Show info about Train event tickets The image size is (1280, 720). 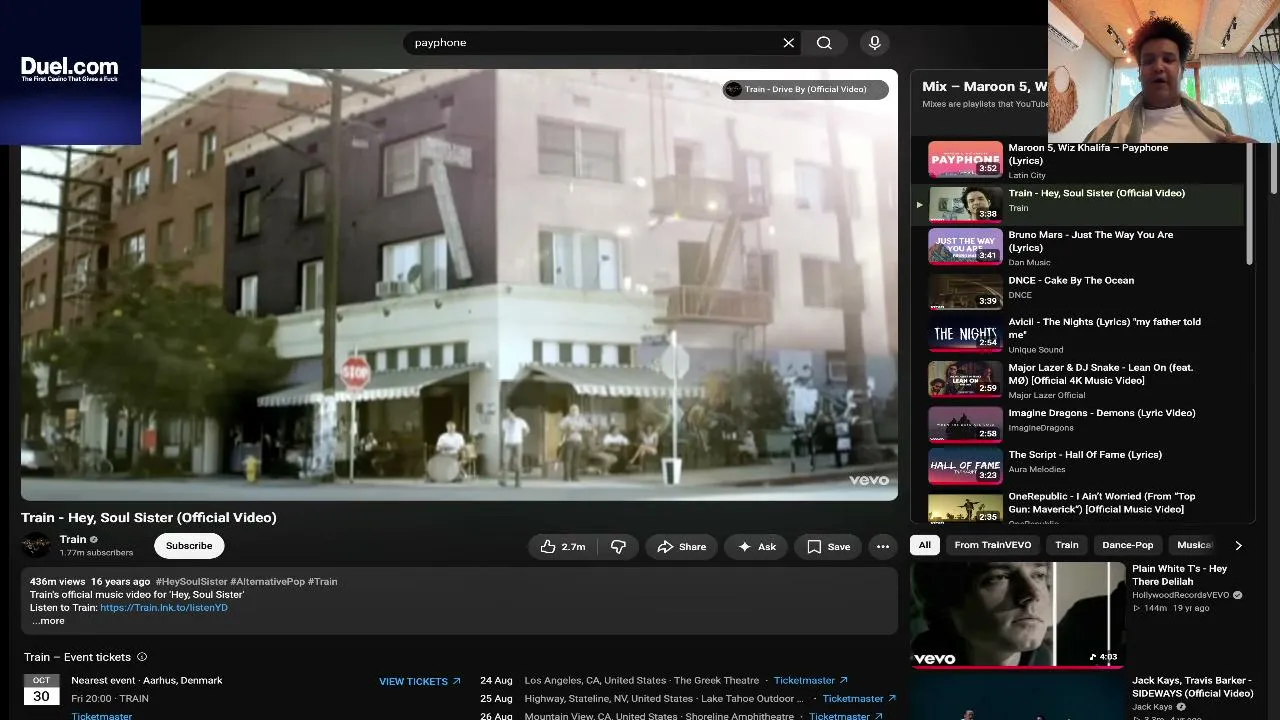pos(142,657)
